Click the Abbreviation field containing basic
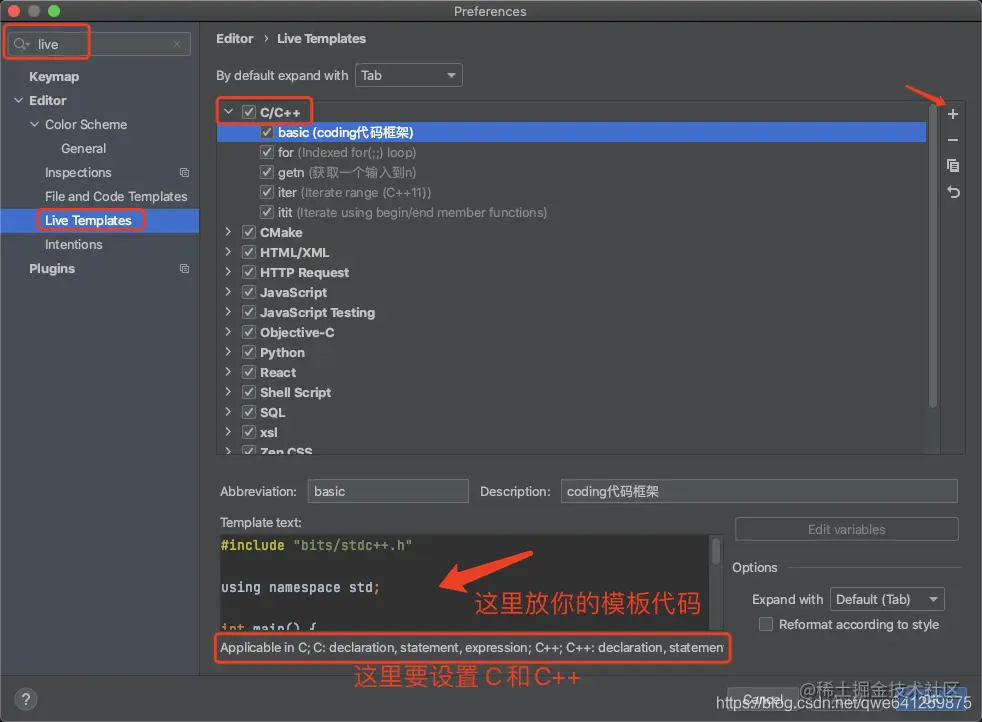982x722 pixels. (x=388, y=492)
